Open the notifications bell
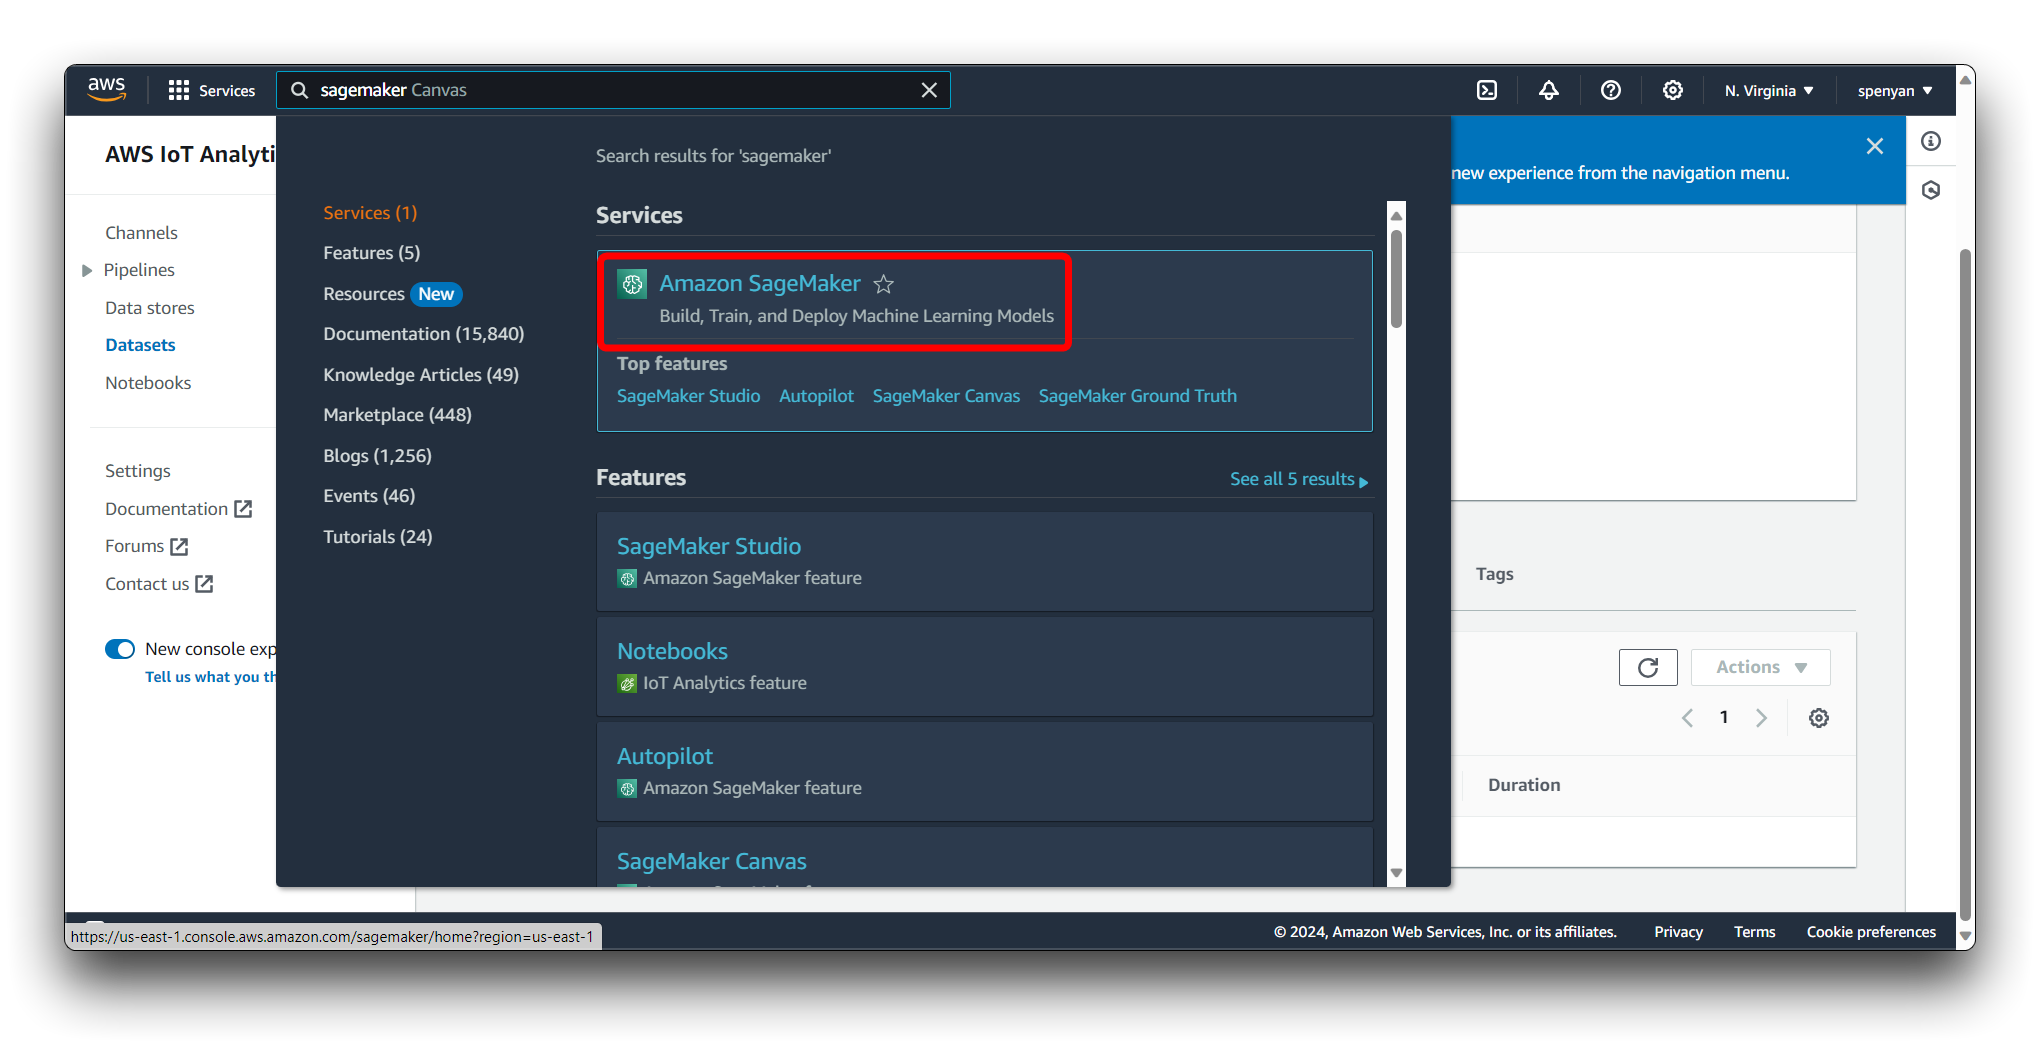The width and height of the screenshot is (2040, 1047). tap(1549, 90)
